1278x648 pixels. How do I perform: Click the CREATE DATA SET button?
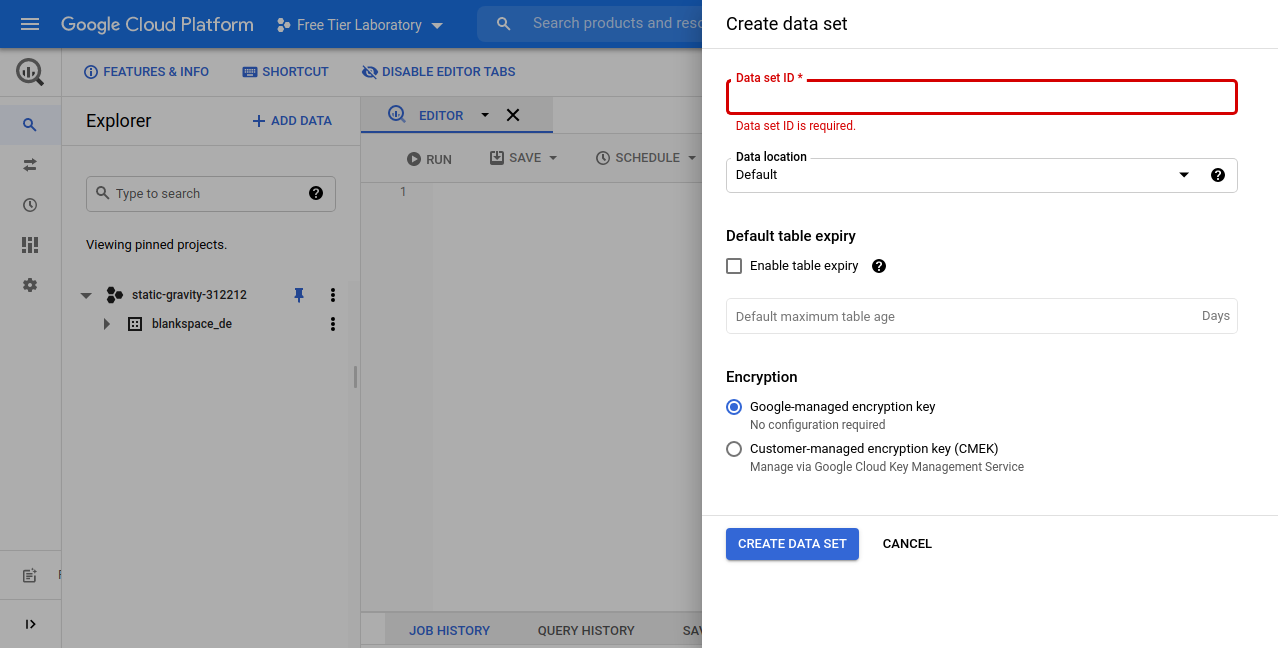(792, 544)
